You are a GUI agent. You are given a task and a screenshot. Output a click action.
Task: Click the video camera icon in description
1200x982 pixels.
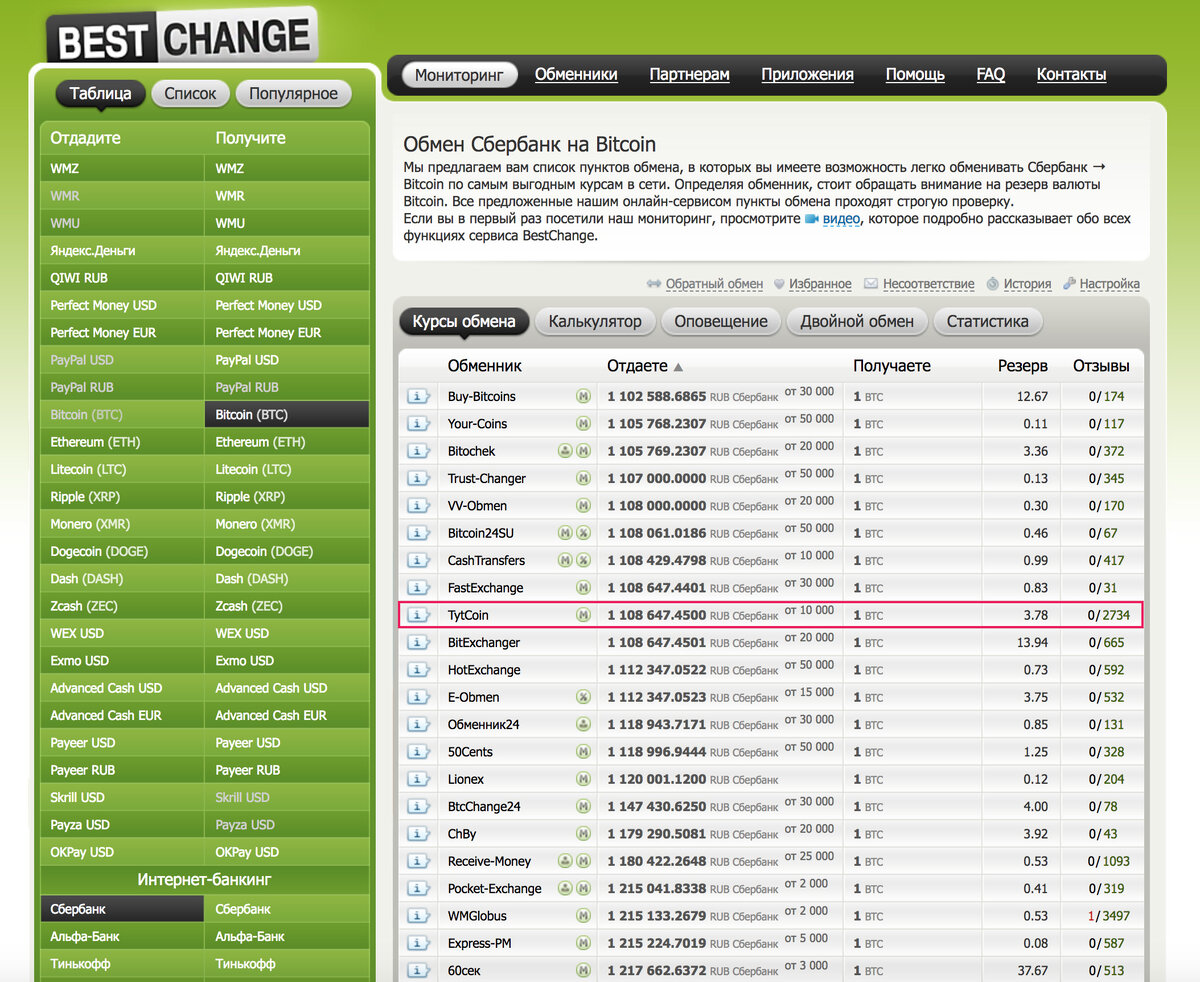click(x=812, y=219)
